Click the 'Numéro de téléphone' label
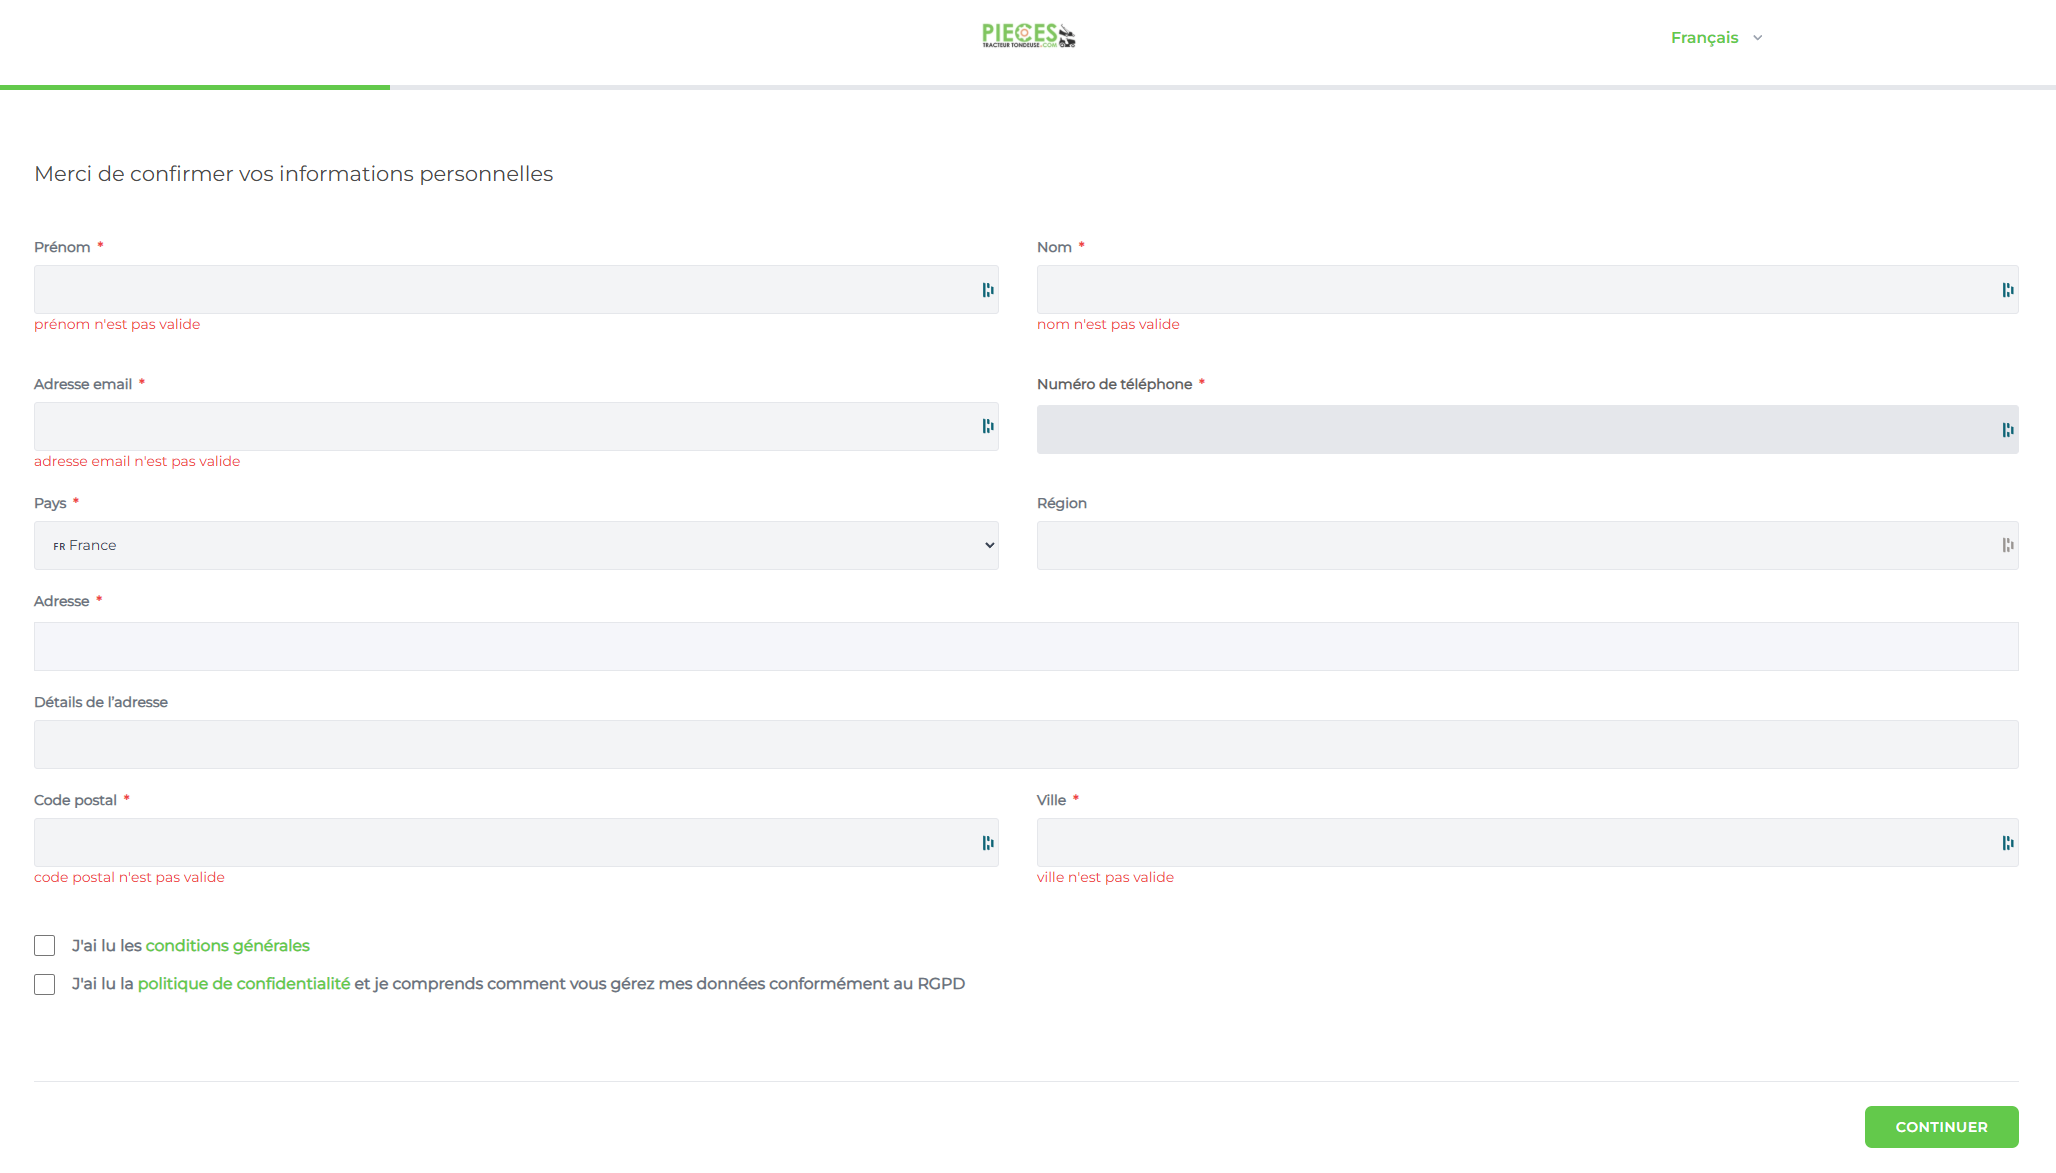Viewport: 2056px width, 1173px height. pos(1114,384)
